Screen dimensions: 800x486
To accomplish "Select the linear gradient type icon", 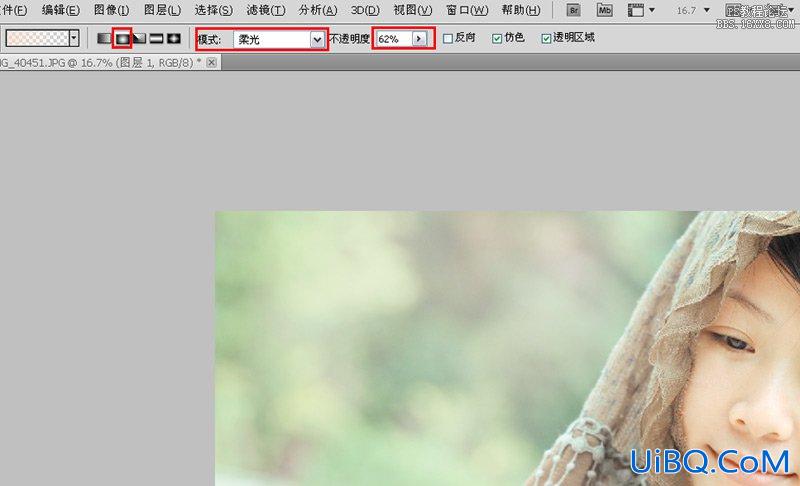I will [x=104, y=38].
